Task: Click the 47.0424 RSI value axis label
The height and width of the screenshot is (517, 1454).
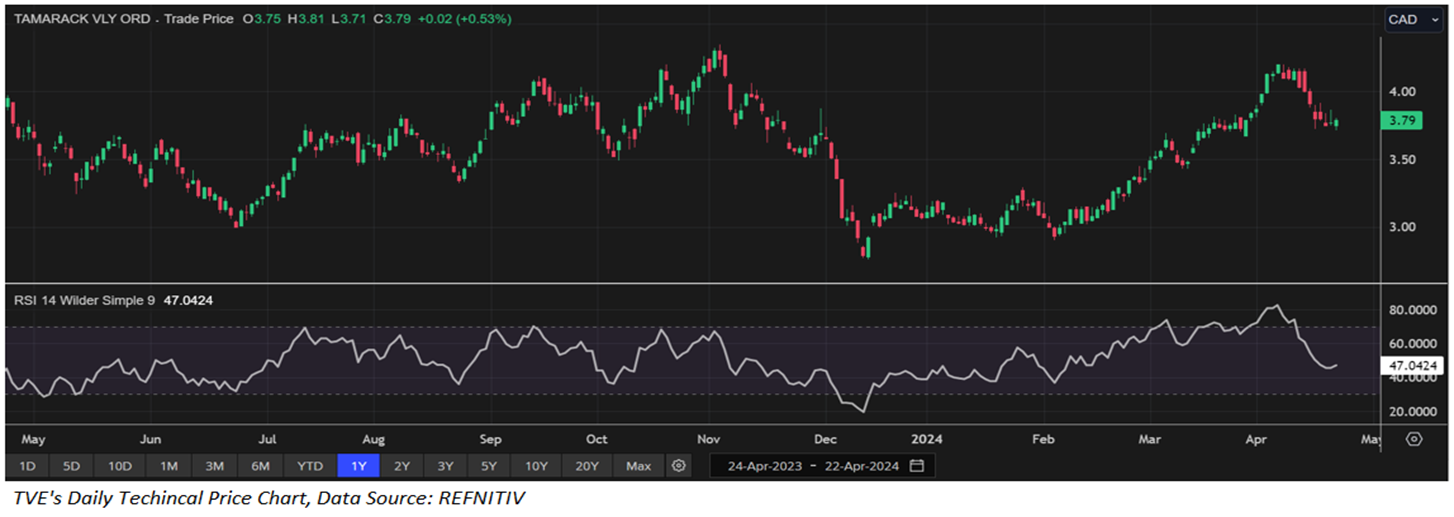Action: pyautogui.click(x=1411, y=367)
